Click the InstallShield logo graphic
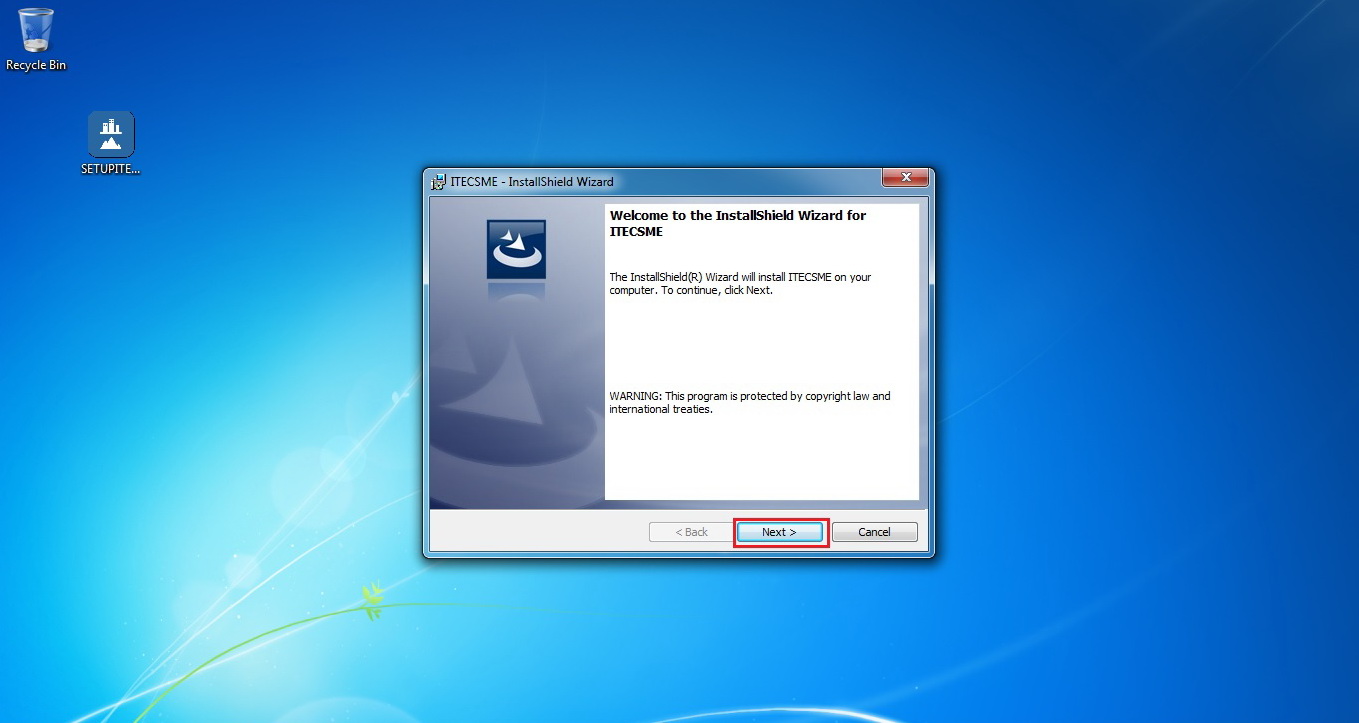 [x=516, y=249]
